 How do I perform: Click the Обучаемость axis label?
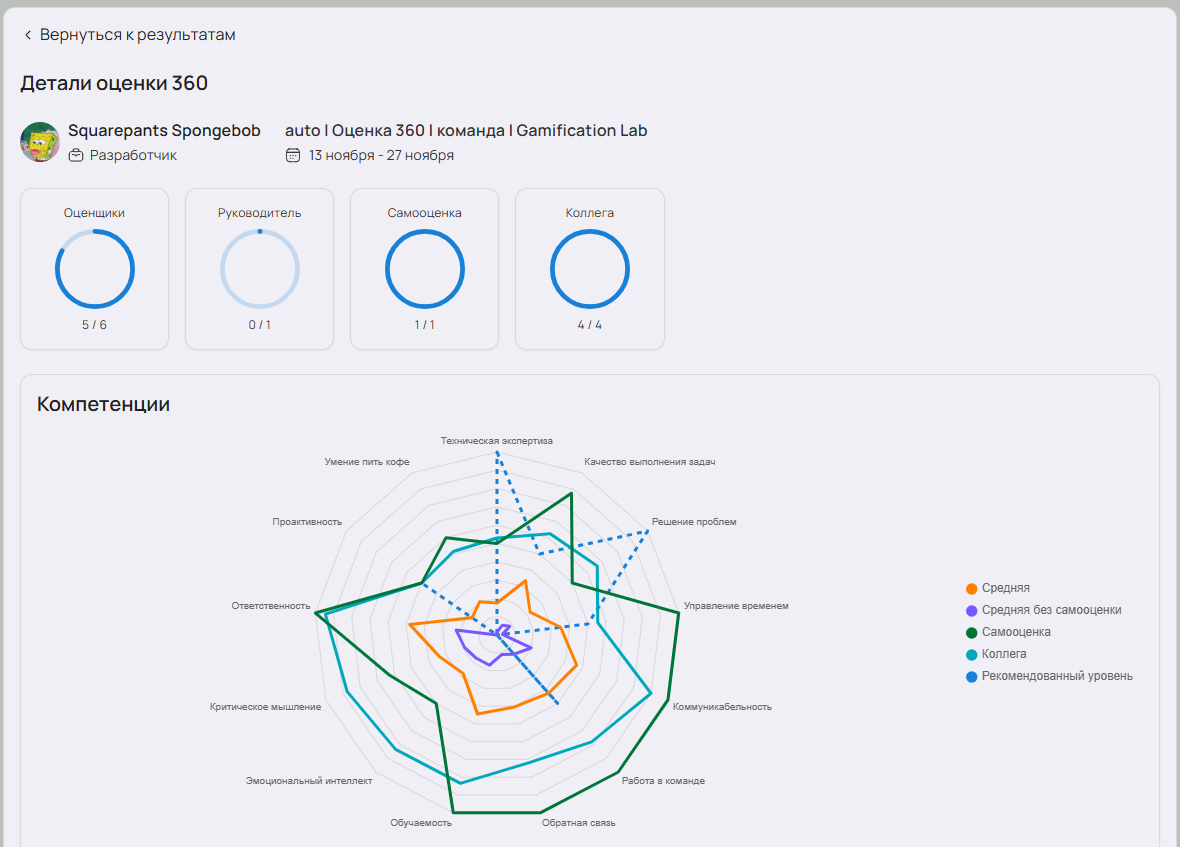click(x=421, y=823)
